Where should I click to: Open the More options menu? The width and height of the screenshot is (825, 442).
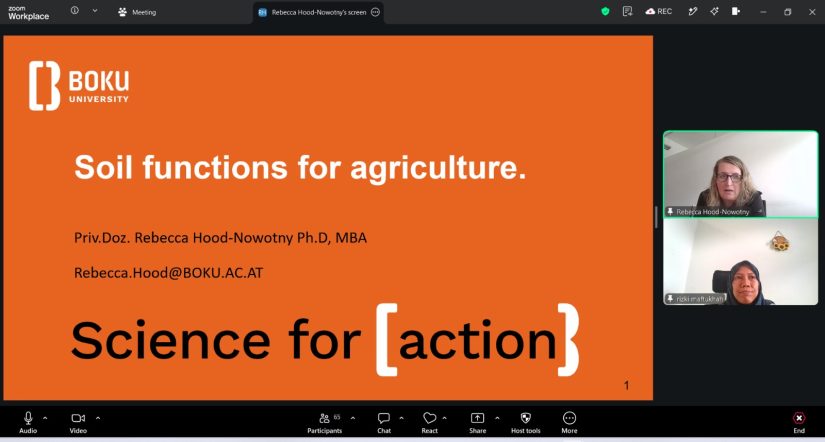coord(569,423)
